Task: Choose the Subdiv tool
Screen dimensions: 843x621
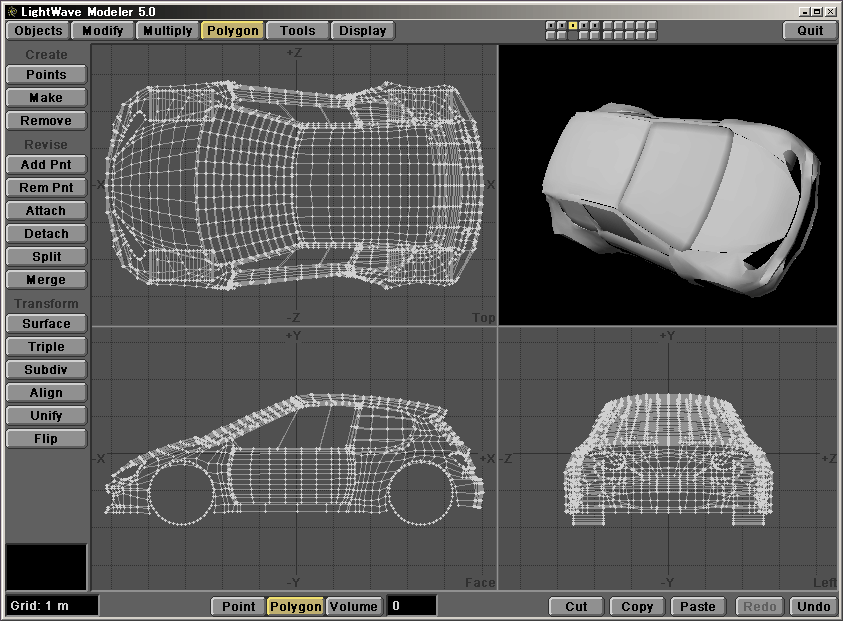Action: coord(46,370)
